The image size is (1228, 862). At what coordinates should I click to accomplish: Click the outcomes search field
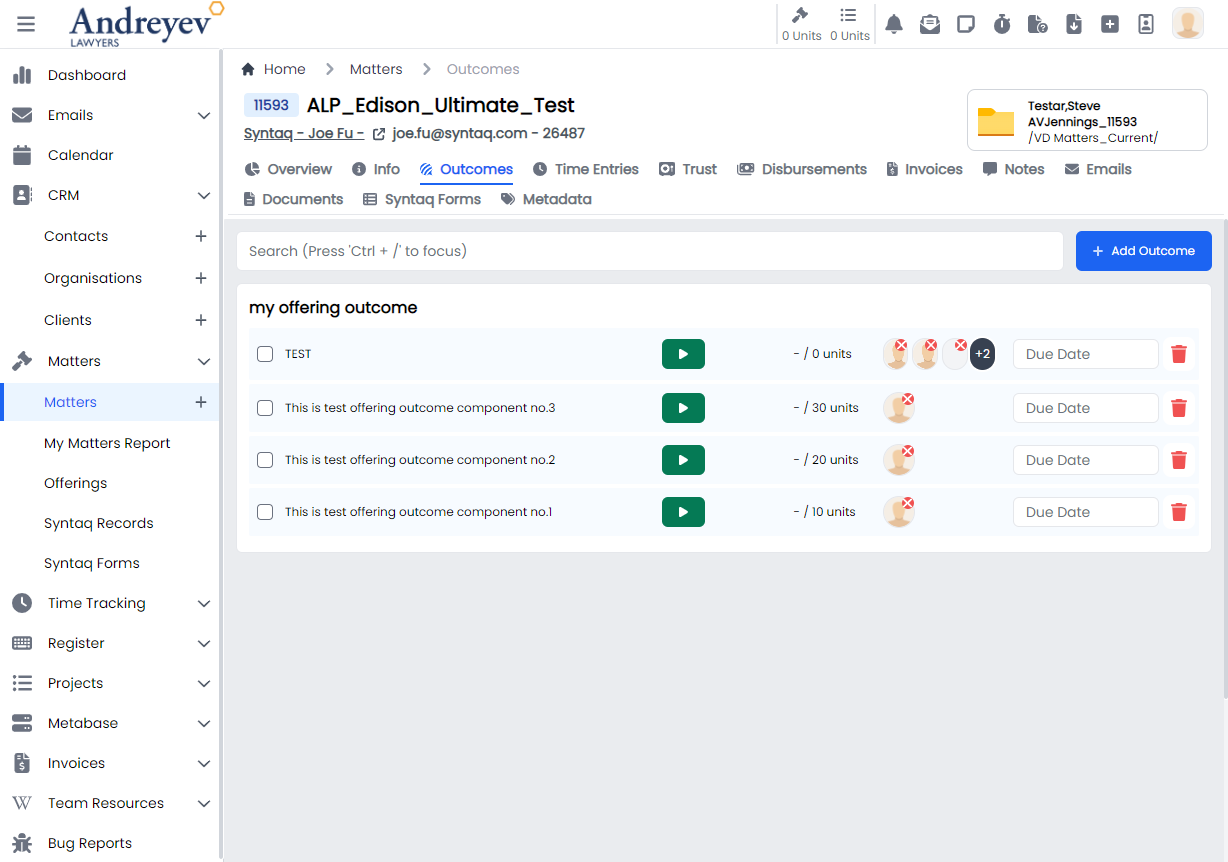pos(649,251)
